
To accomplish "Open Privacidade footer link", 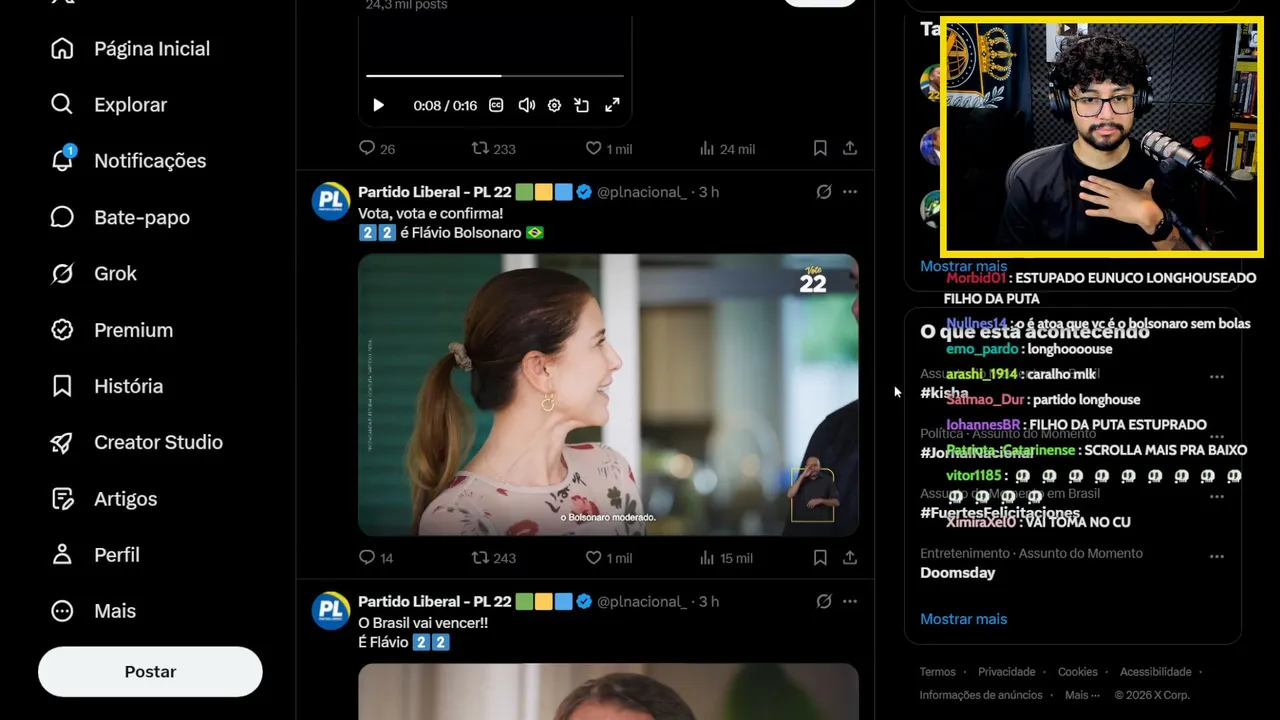I will (x=1007, y=672).
